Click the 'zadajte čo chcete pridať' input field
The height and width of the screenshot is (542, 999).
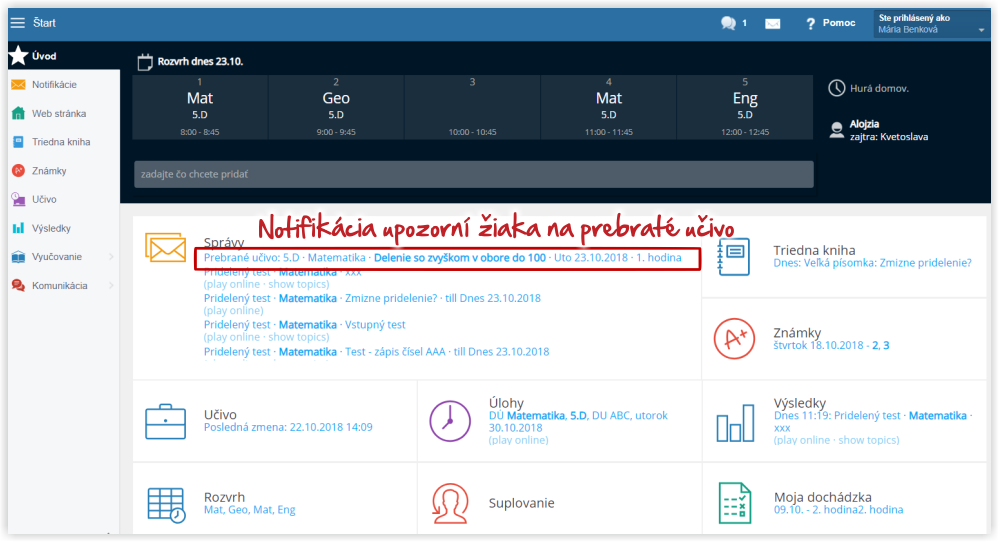473,175
